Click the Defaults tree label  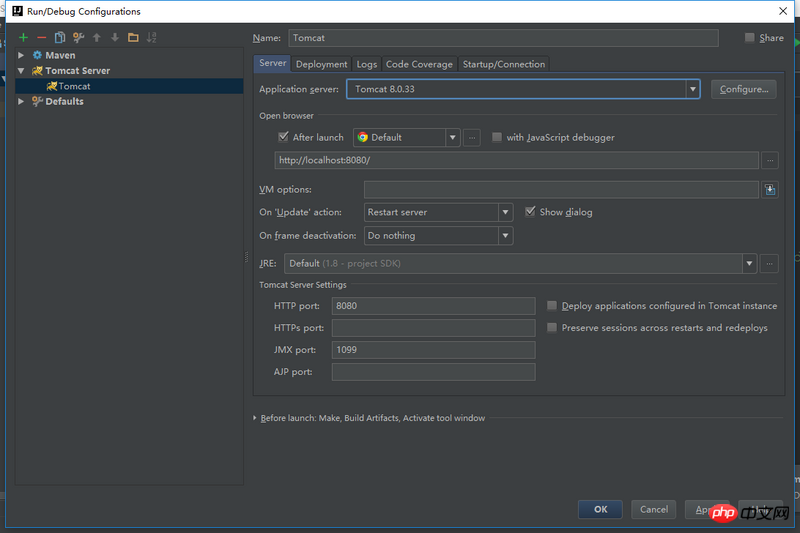[x=64, y=101]
